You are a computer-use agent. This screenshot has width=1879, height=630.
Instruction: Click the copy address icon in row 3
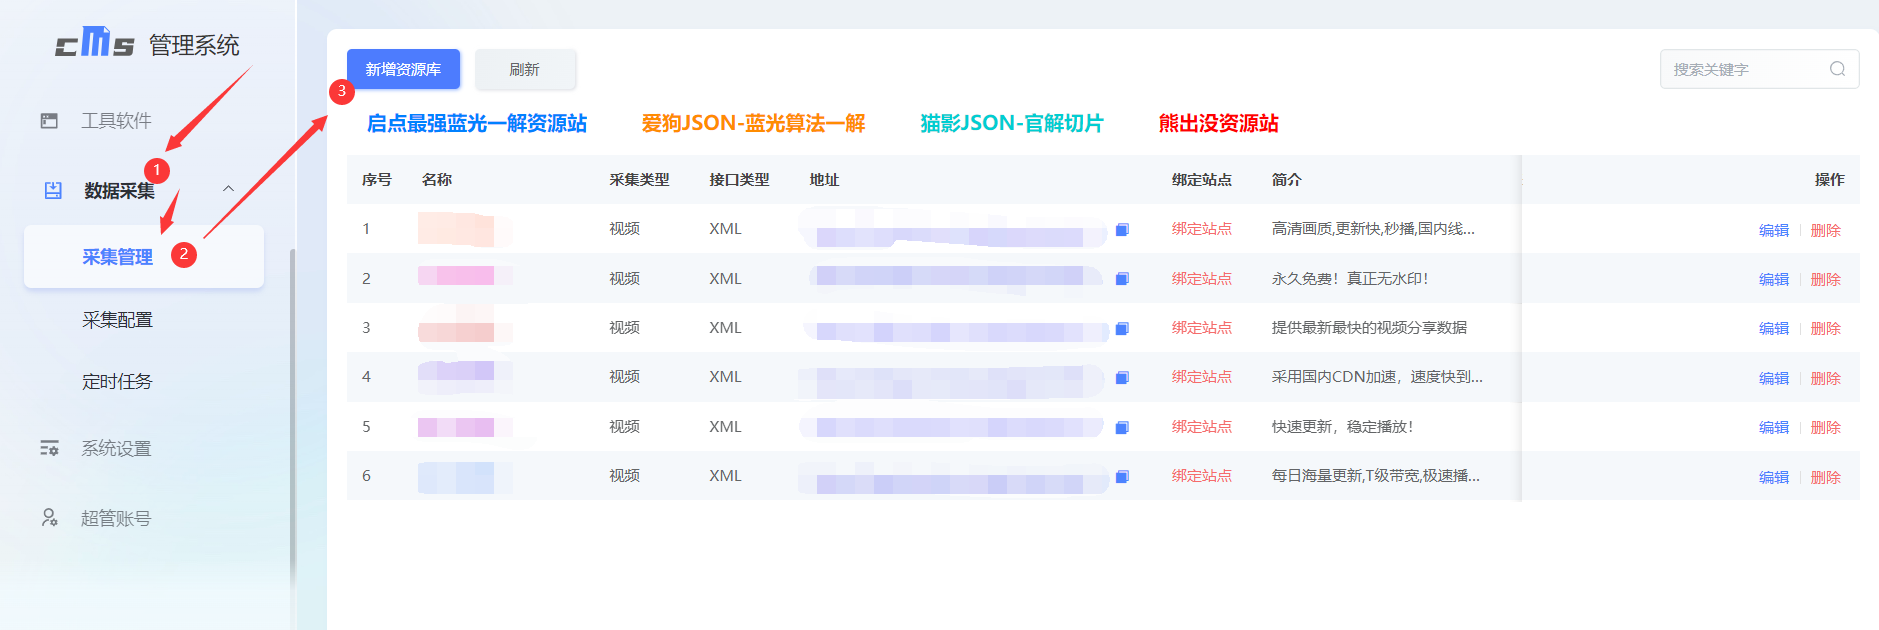pyautogui.click(x=1122, y=329)
